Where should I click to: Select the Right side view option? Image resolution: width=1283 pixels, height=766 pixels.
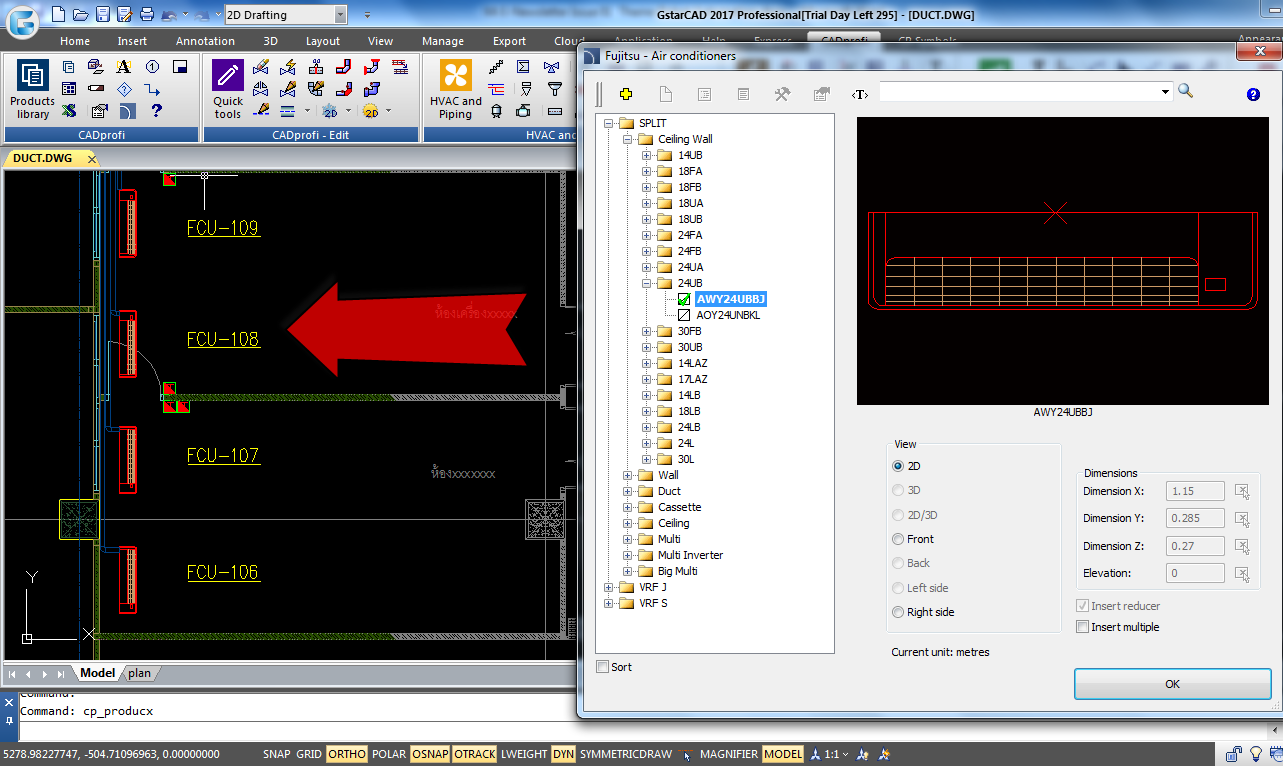click(x=898, y=612)
